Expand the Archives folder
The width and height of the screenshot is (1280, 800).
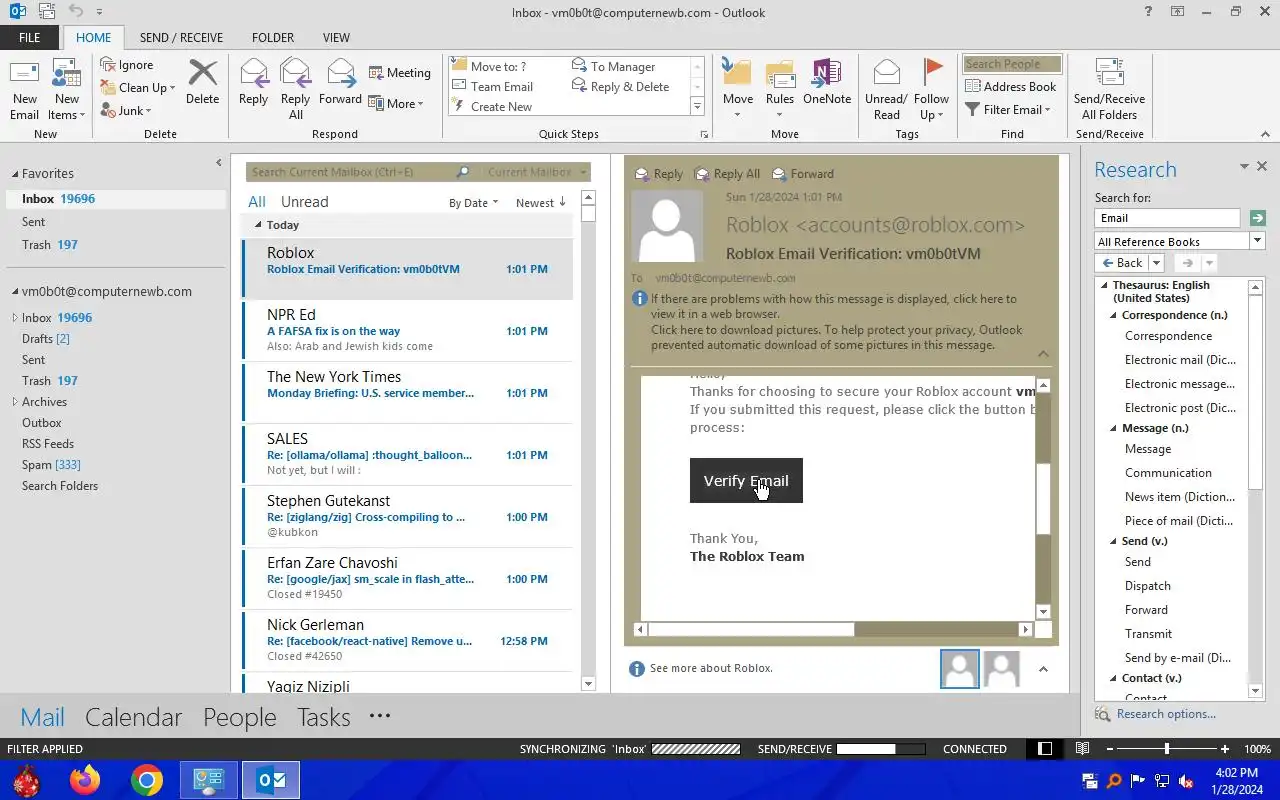coord(15,402)
